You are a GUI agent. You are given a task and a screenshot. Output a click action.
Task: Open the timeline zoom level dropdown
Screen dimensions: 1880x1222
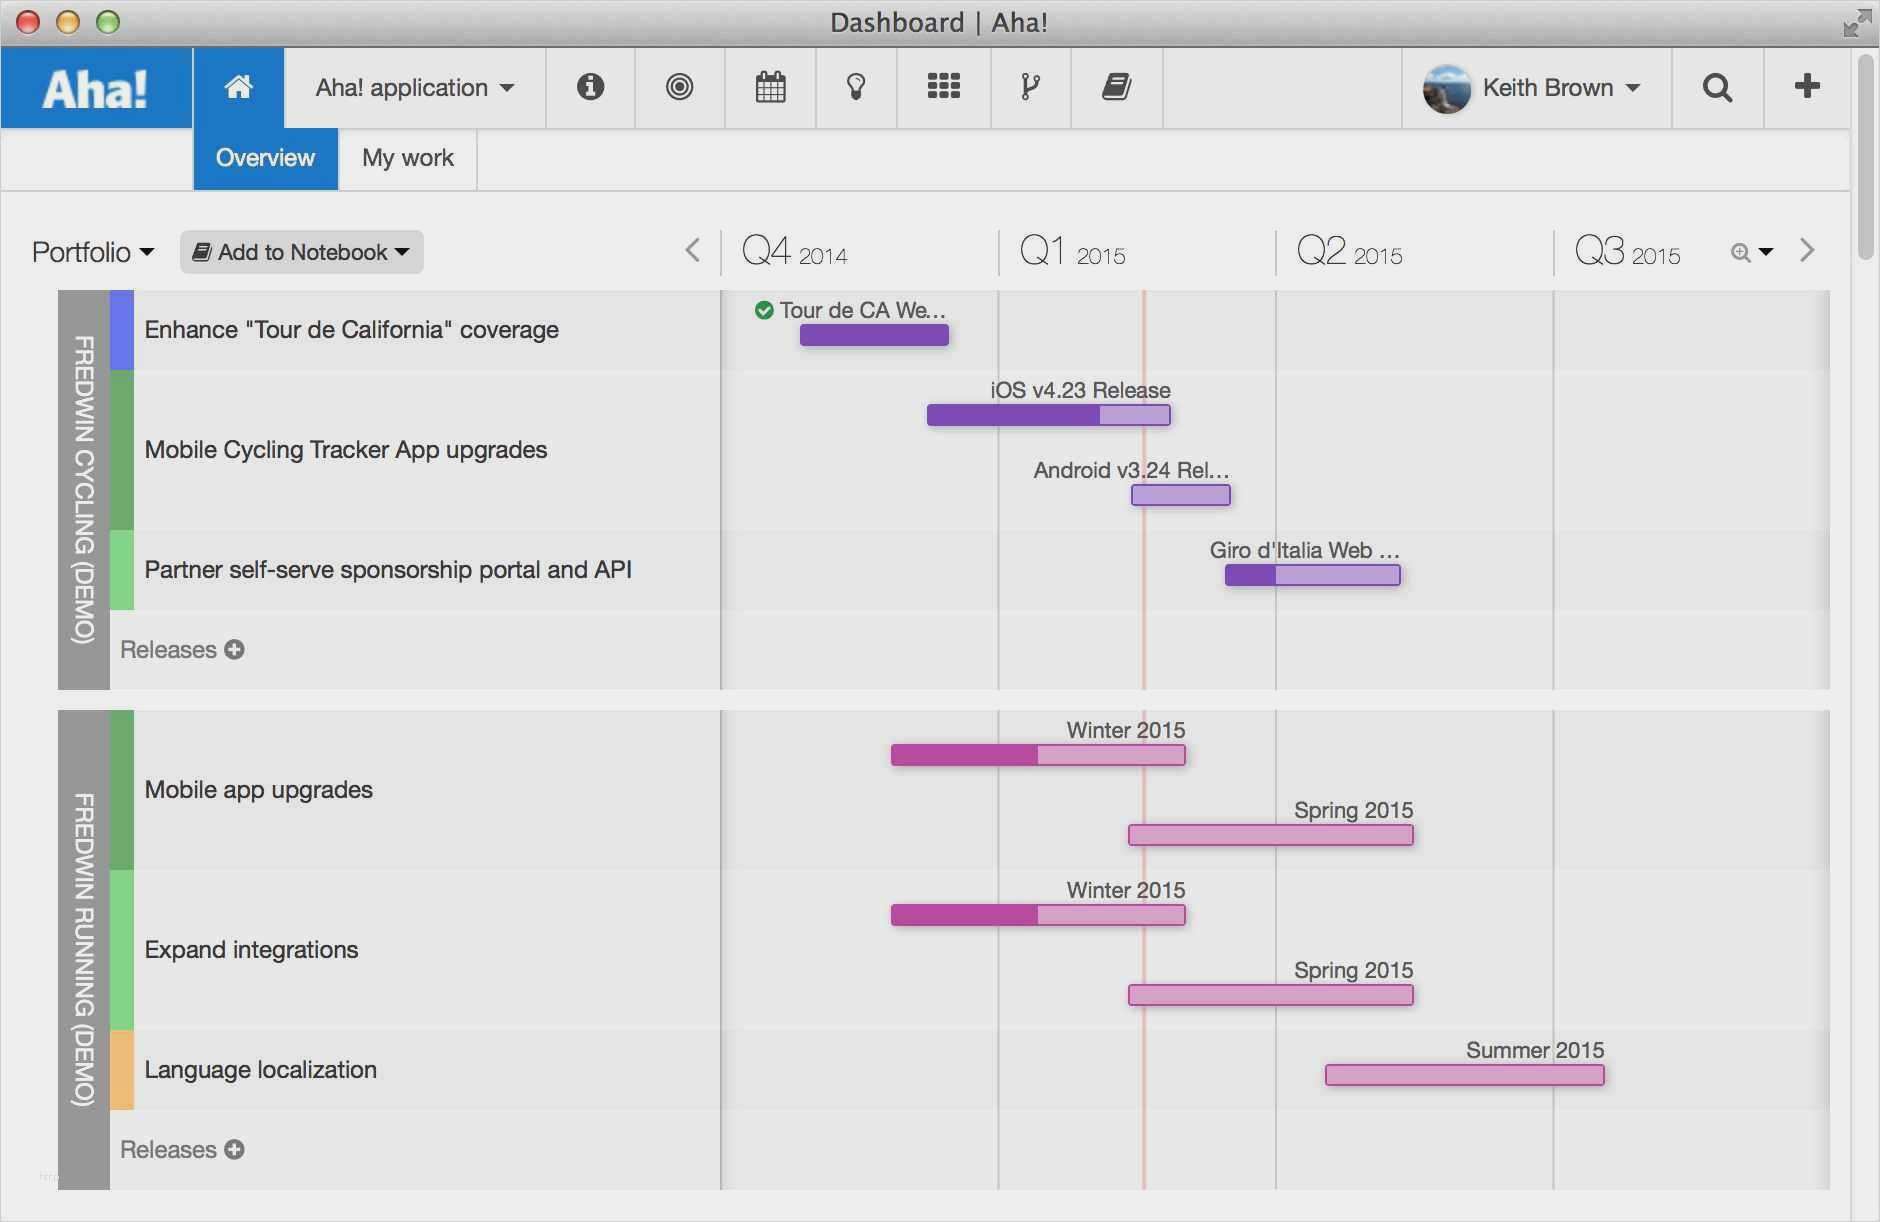(x=1752, y=252)
